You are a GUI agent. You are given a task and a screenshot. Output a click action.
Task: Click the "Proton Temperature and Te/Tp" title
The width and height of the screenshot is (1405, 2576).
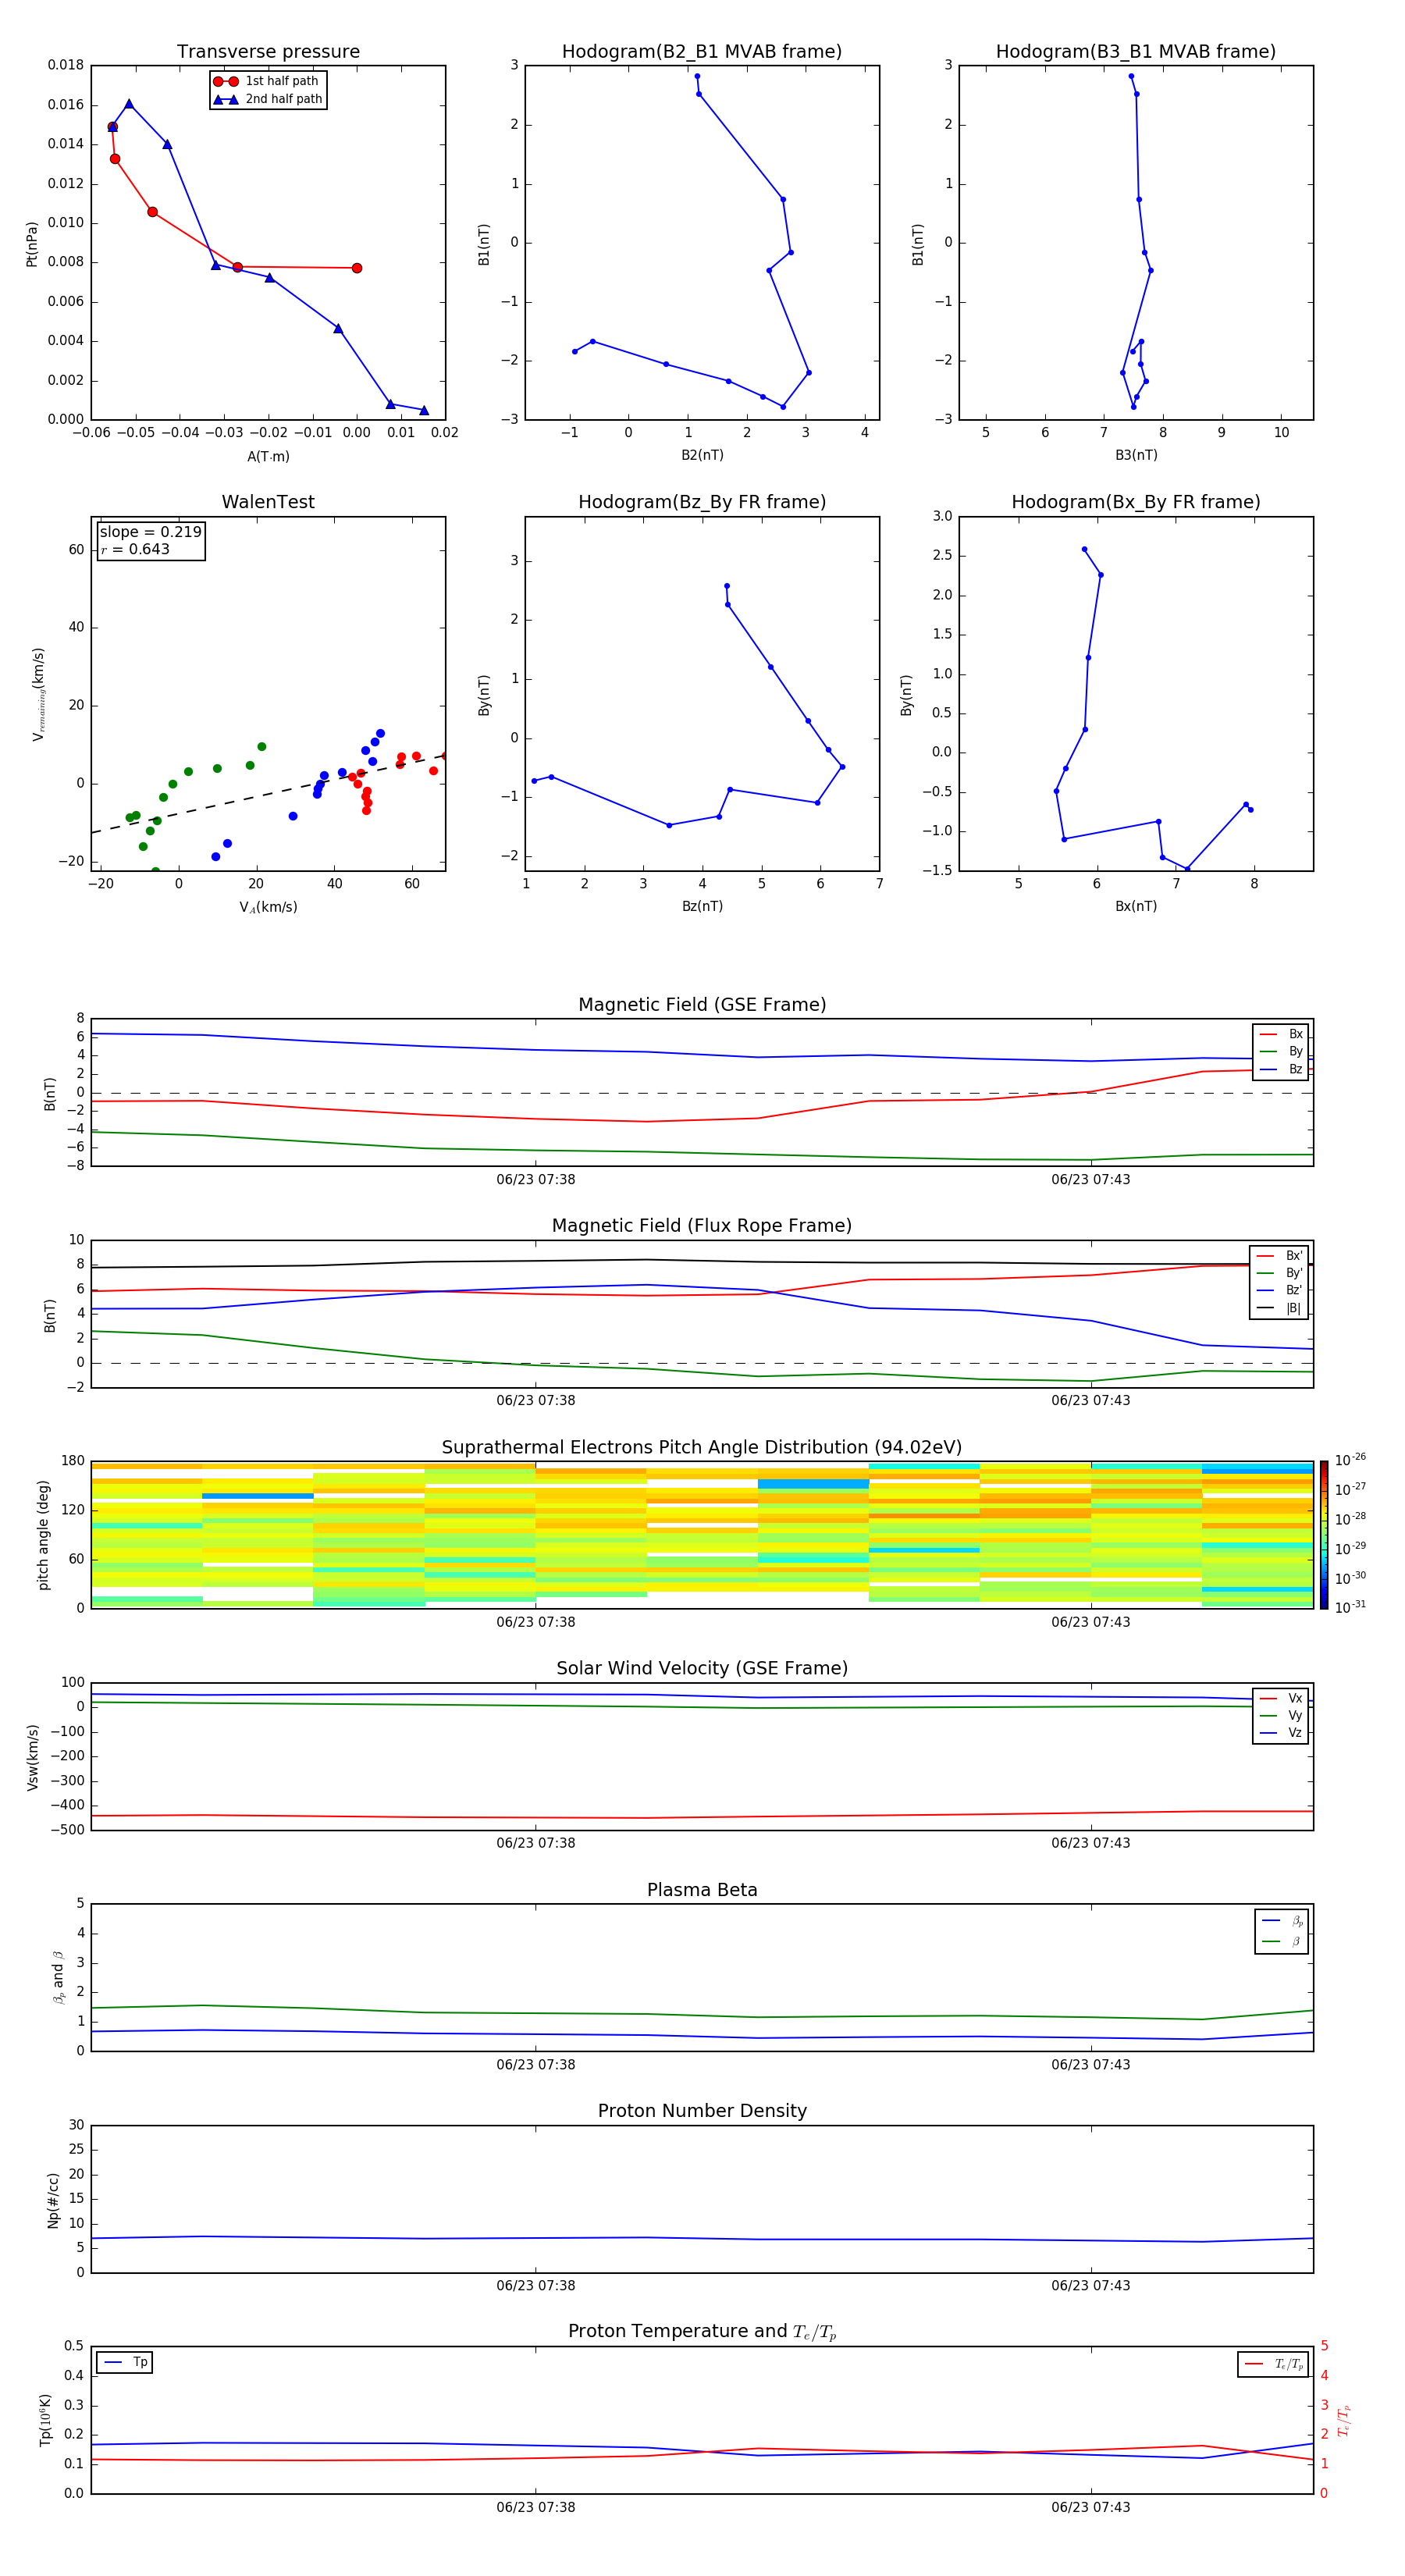(x=702, y=2332)
